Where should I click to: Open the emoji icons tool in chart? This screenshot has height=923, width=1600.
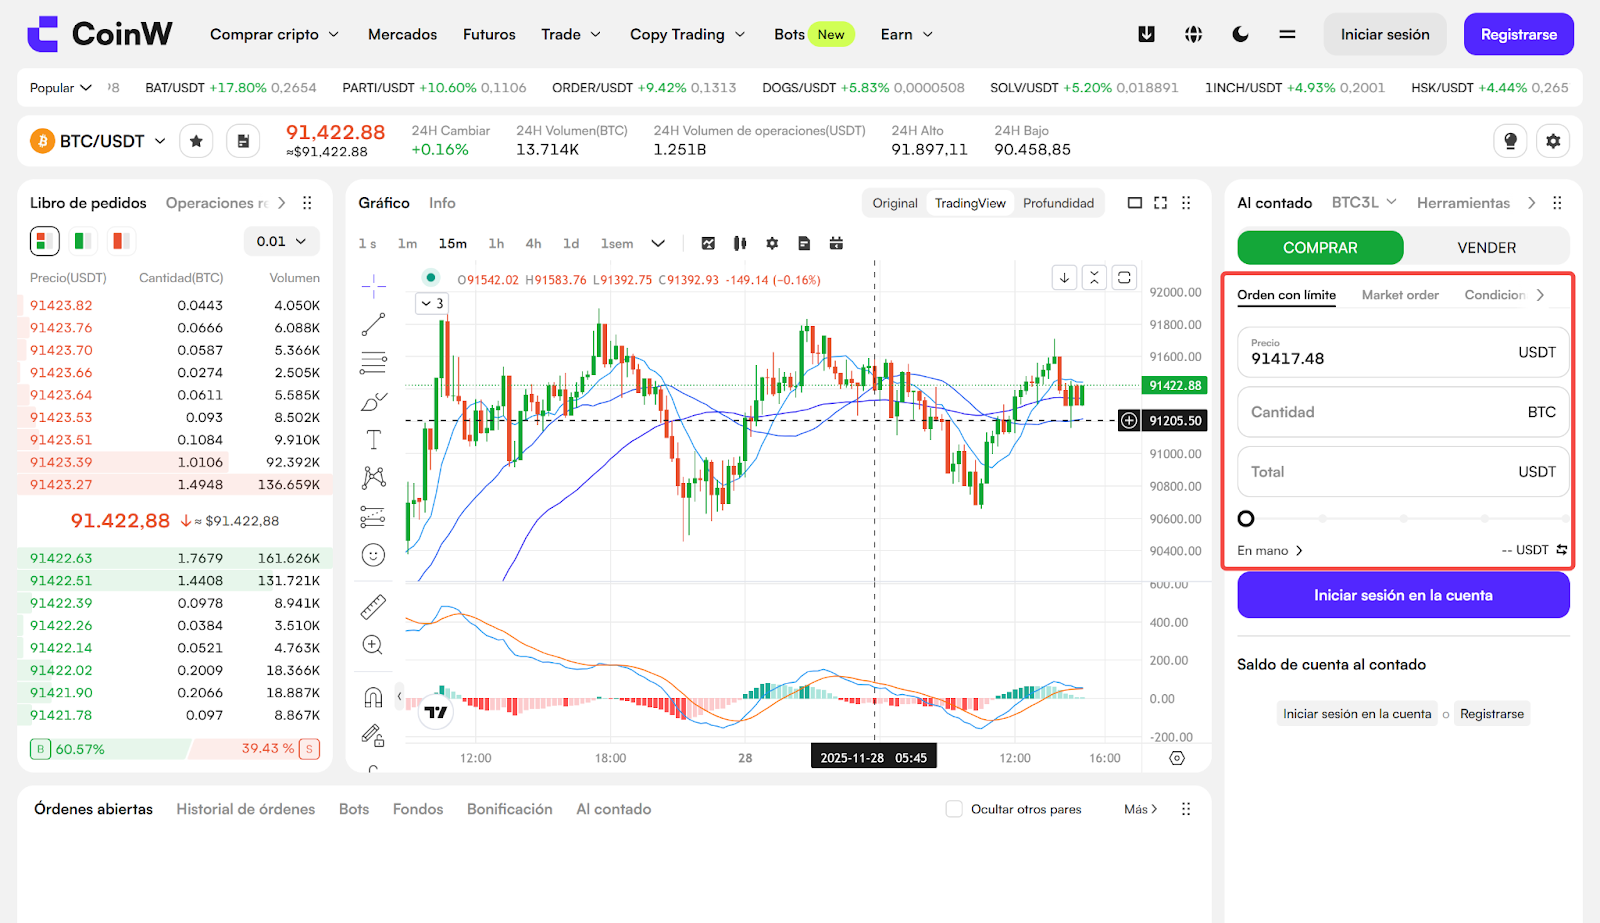pos(373,555)
